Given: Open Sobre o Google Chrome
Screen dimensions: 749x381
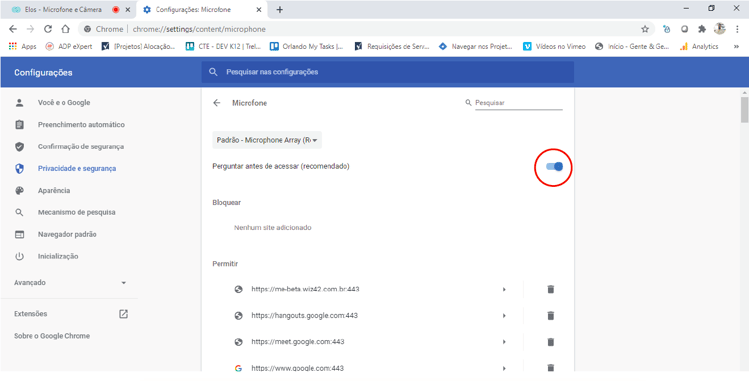Looking at the screenshot, I should [52, 336].
